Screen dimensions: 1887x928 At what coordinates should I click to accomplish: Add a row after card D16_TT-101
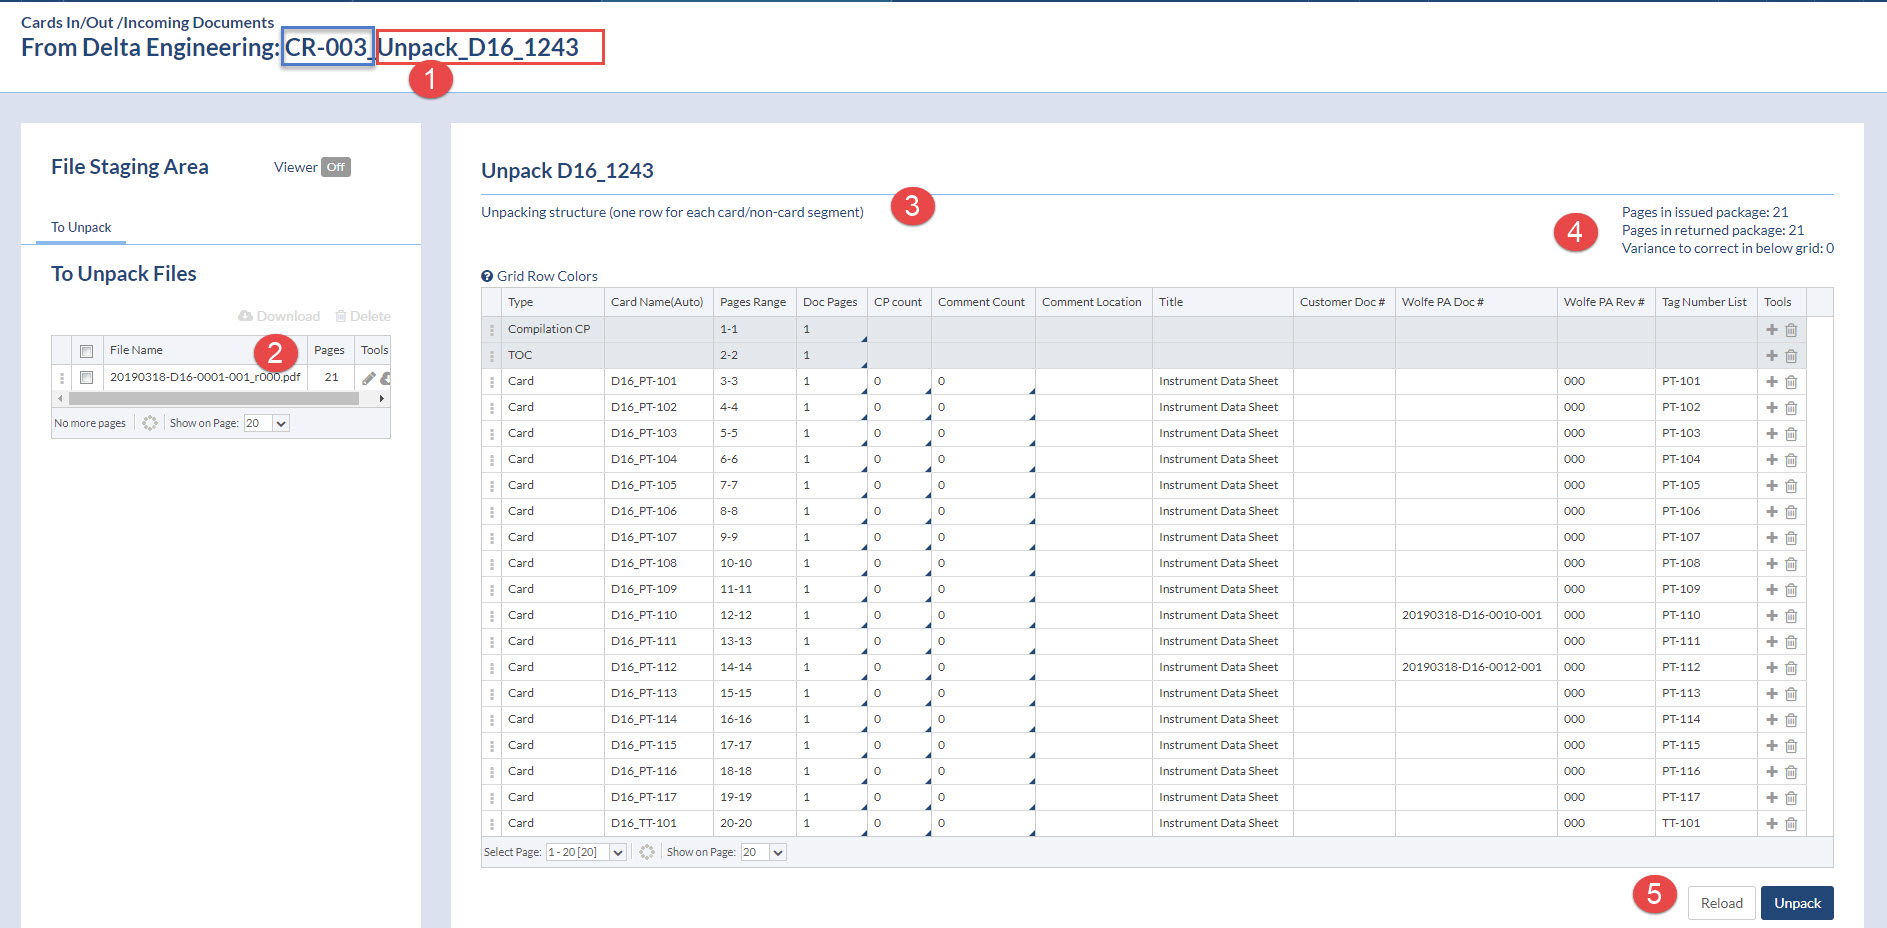click(1771, 823)
